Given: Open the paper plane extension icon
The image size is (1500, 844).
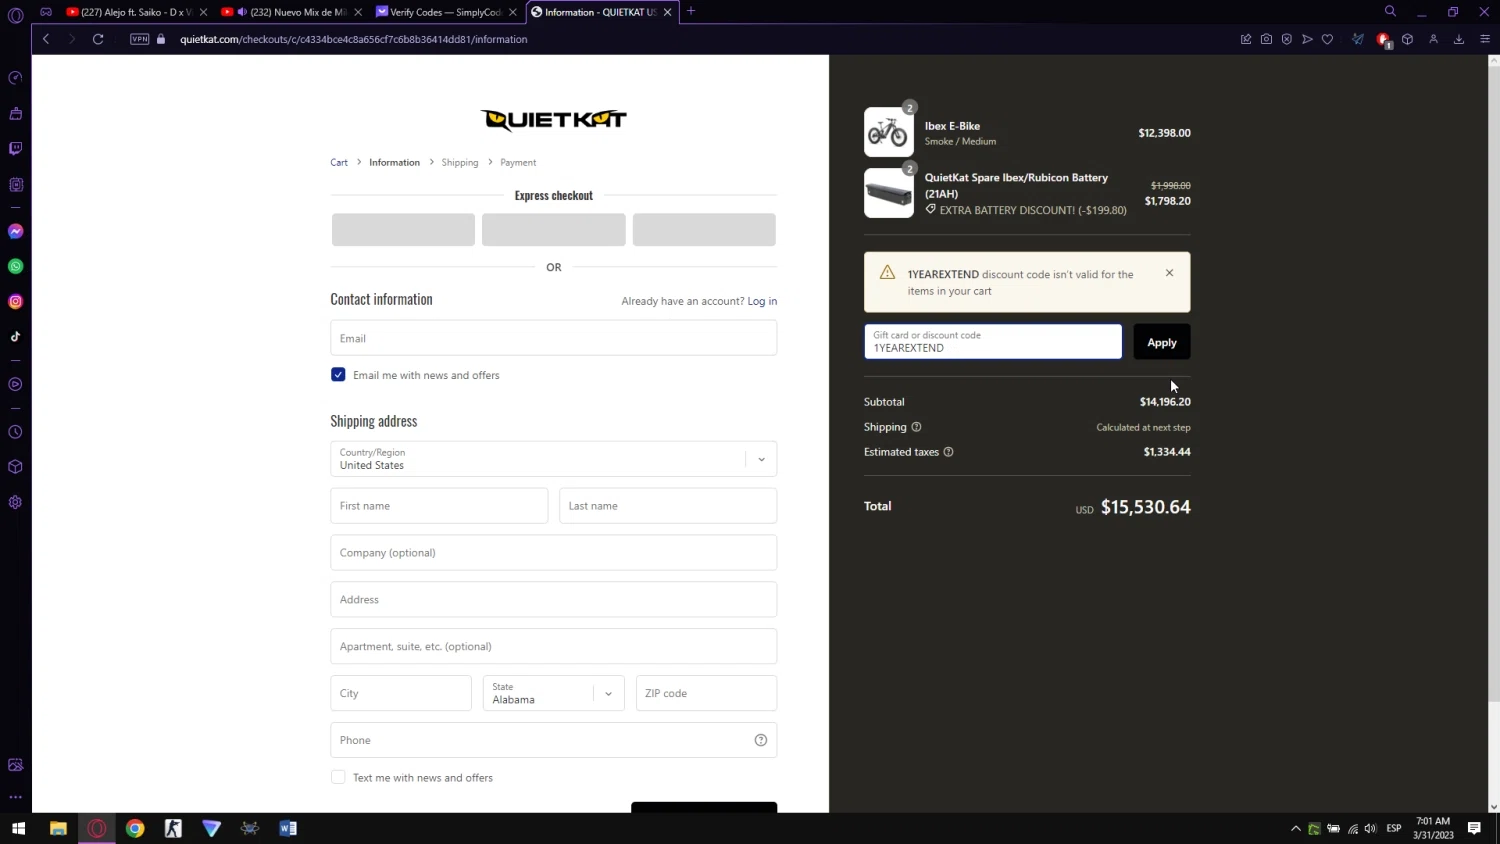Looking at the screenshot, I should (x=1358, y=39).
